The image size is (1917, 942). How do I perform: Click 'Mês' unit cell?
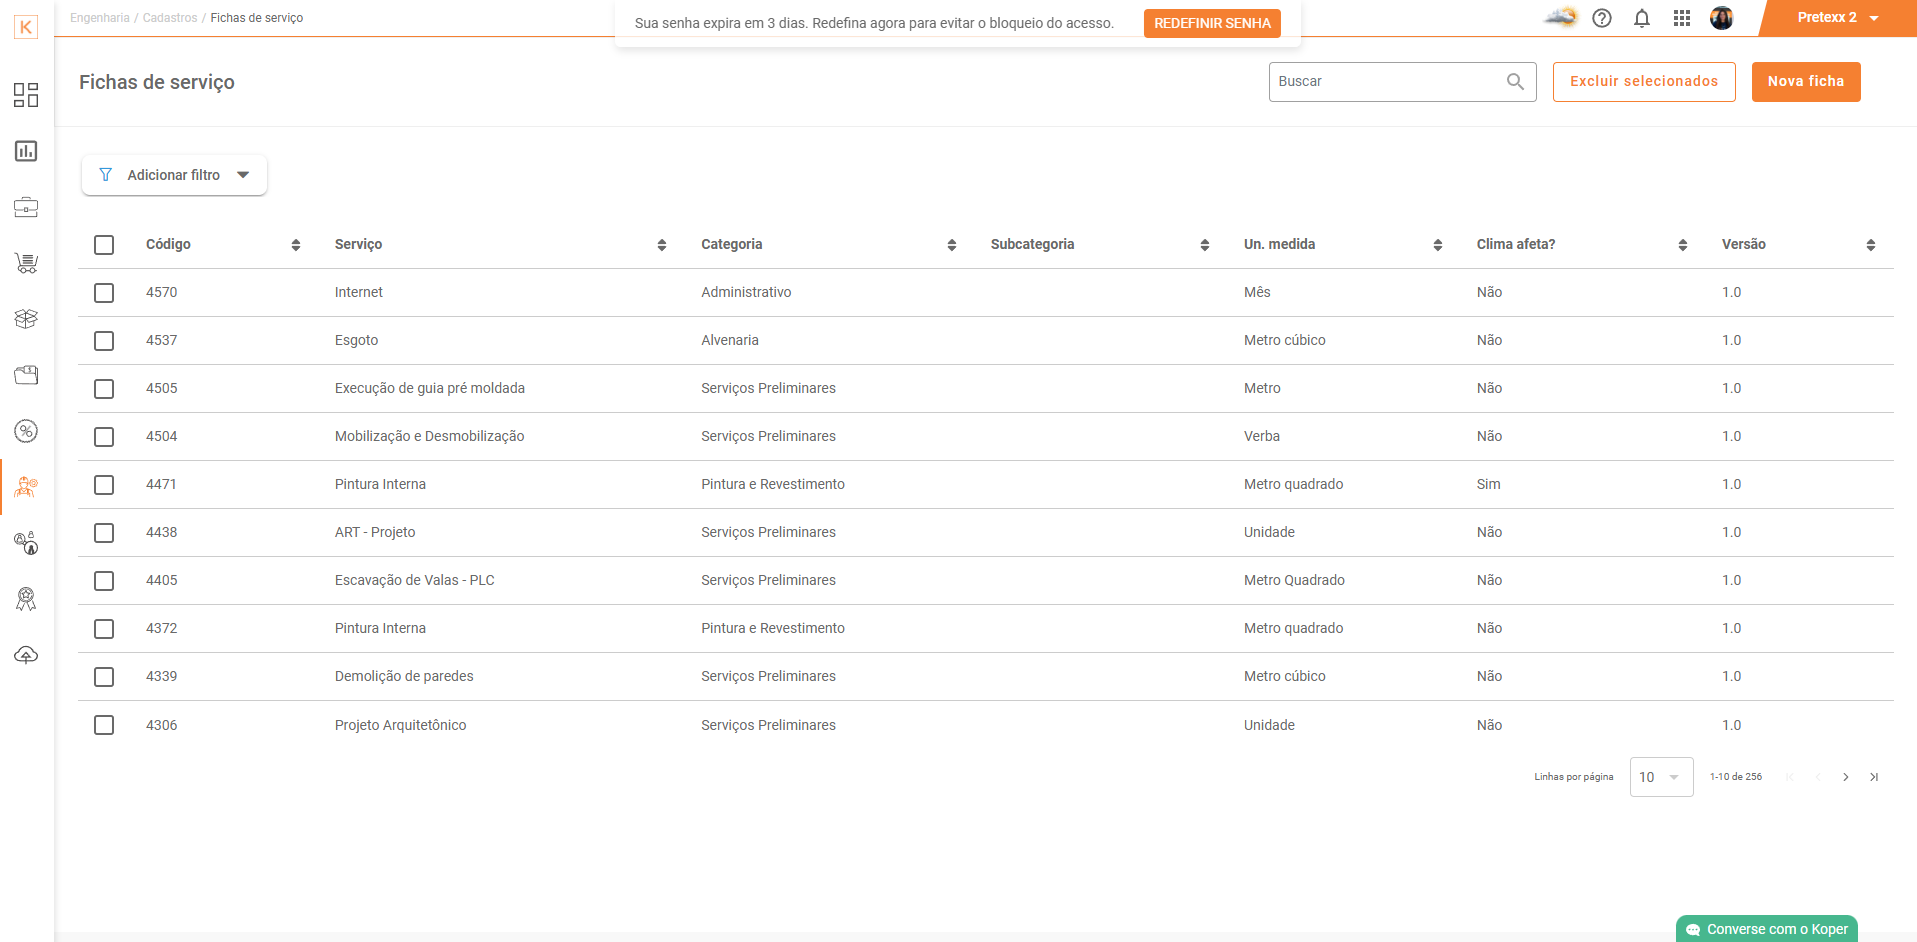1257,292
